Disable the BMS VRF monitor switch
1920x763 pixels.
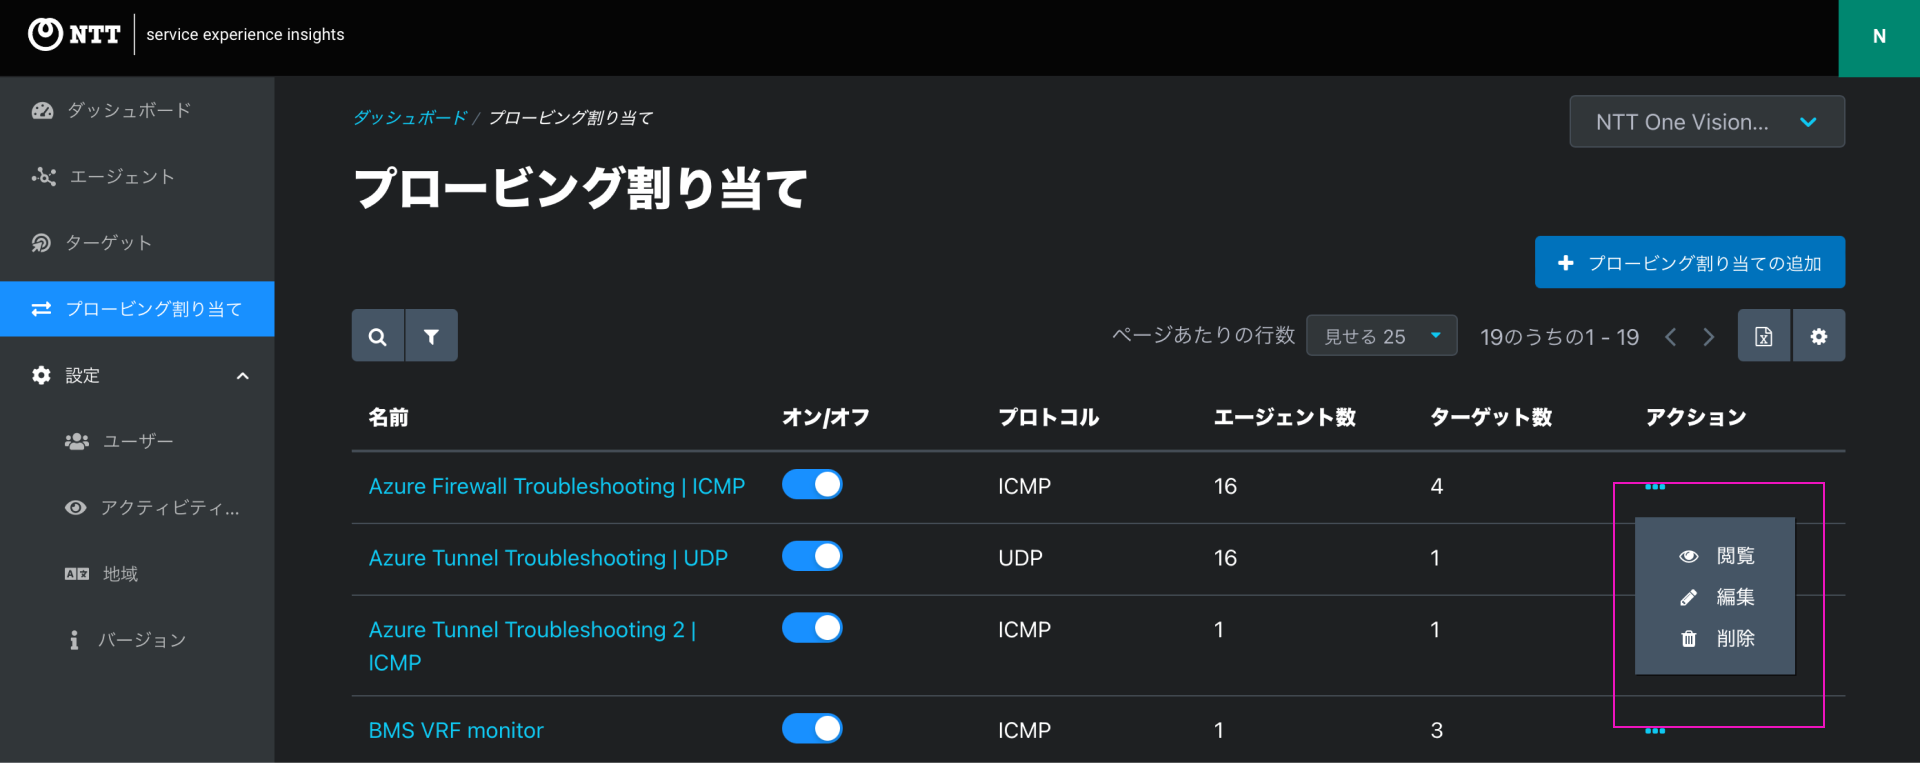click(812, 728)
